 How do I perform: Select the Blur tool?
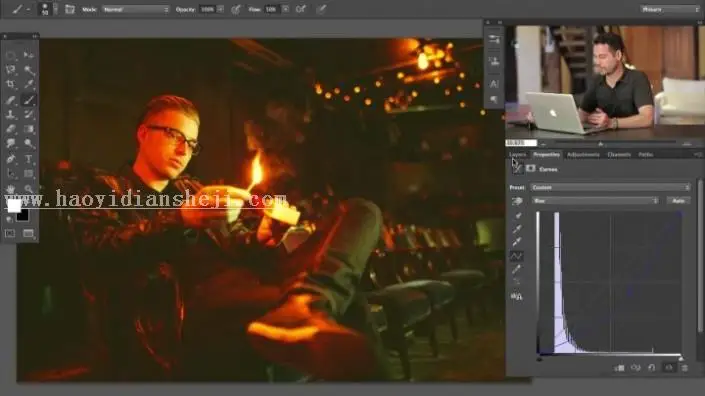(x=11, y=143)
